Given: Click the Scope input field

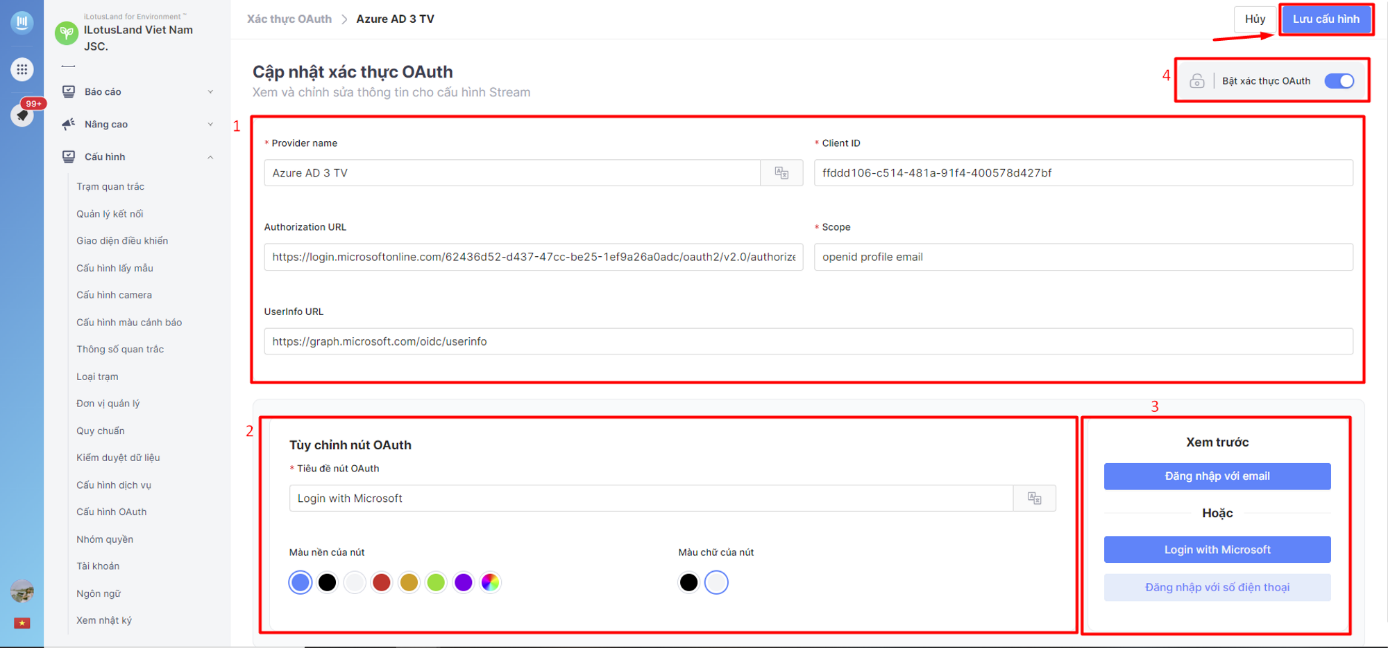Looking at the screenshot, I should pyautogui.click(x=1083, y=257).
